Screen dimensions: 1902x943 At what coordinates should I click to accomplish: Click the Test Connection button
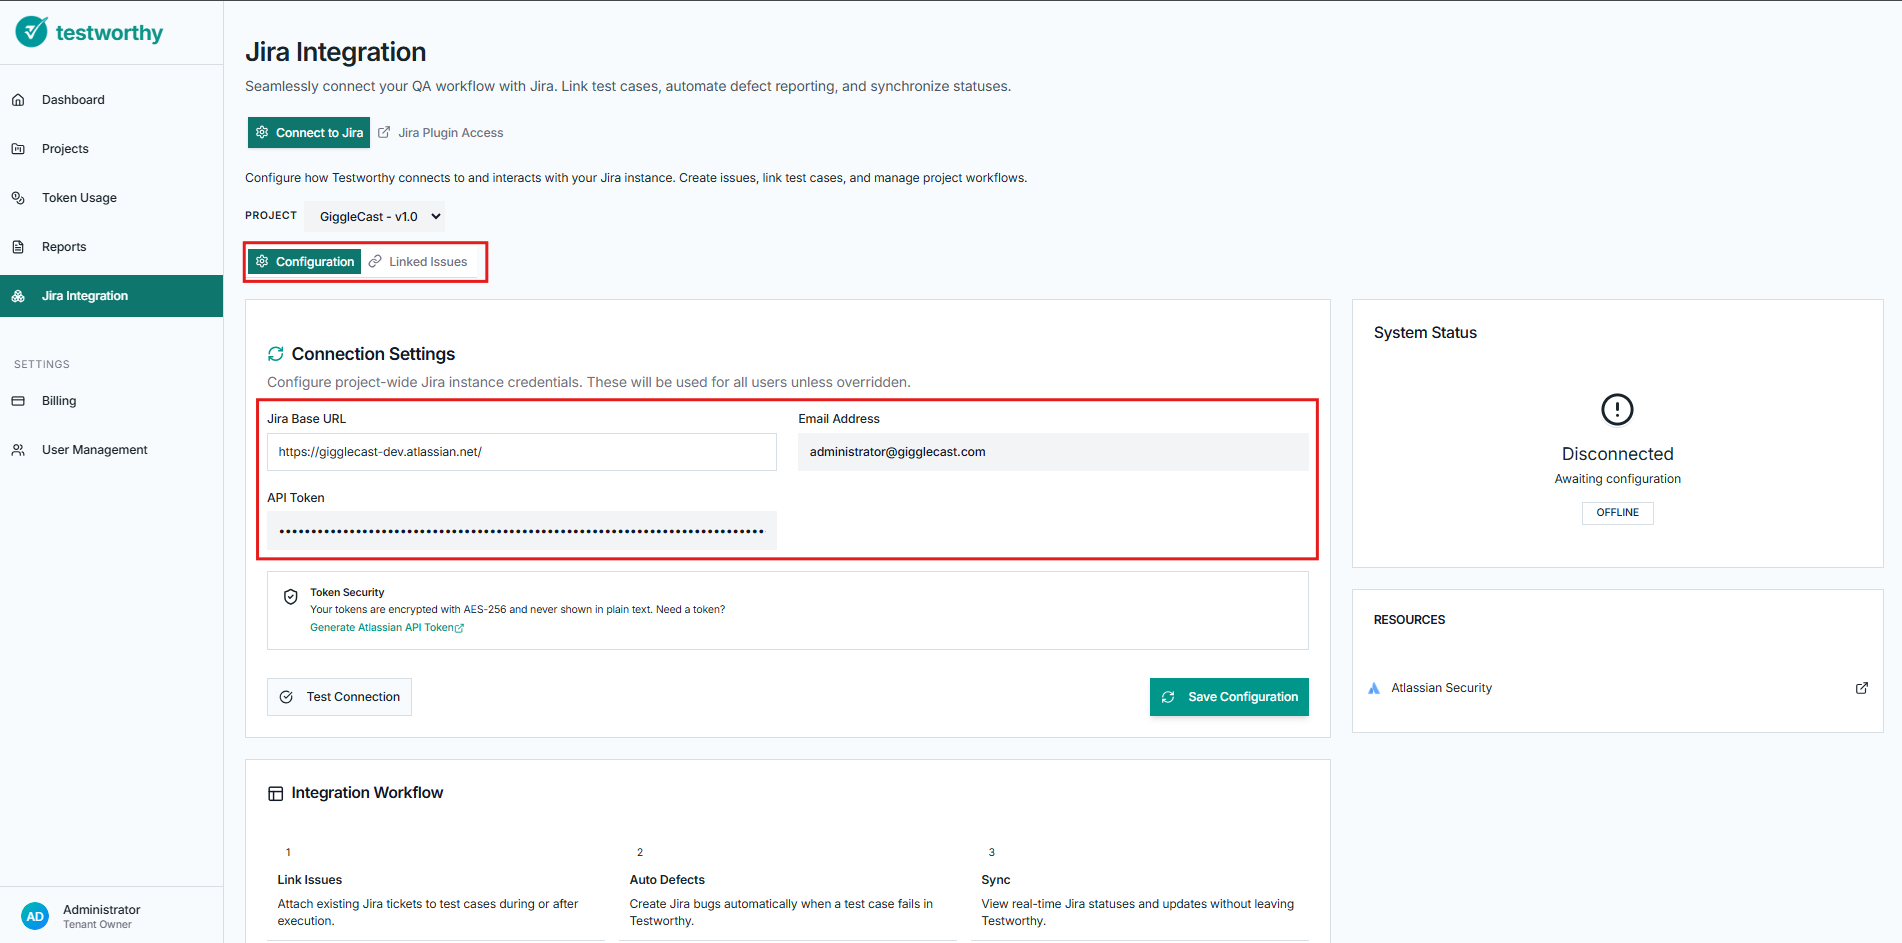pyautogui.click(x=339, y=697)
